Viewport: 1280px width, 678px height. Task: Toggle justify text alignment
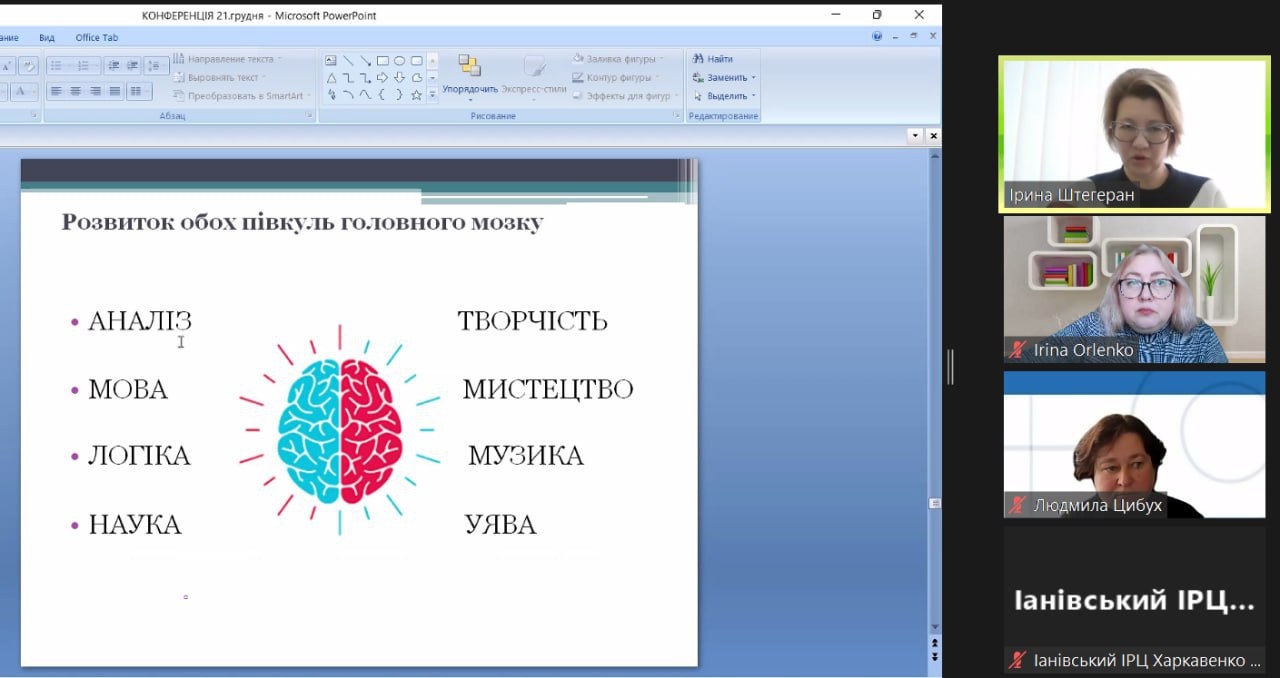[115, 92]
